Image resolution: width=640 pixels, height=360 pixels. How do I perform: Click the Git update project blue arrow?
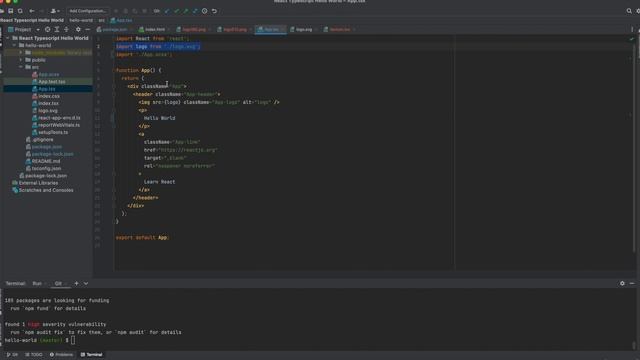[167, 11]
